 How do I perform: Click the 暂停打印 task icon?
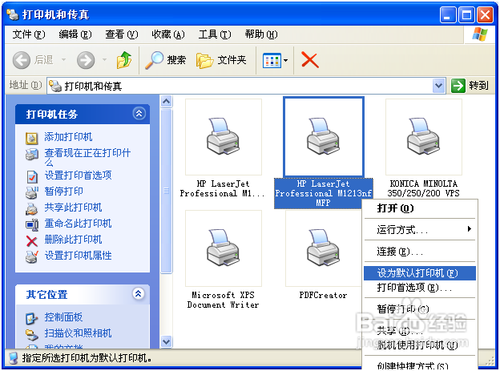pos(32,192)
